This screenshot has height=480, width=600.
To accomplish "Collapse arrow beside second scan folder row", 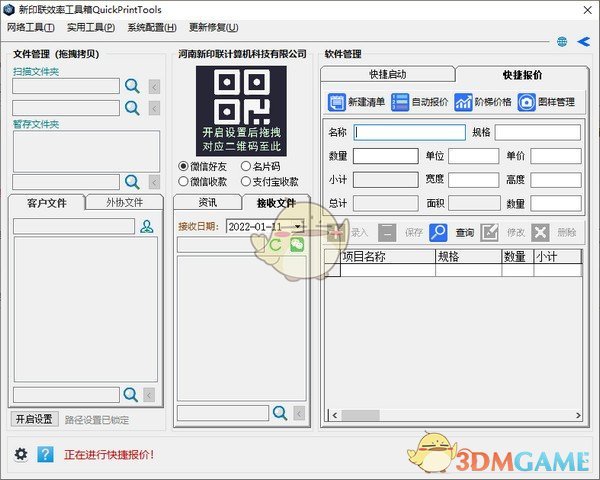I will 154,108.
